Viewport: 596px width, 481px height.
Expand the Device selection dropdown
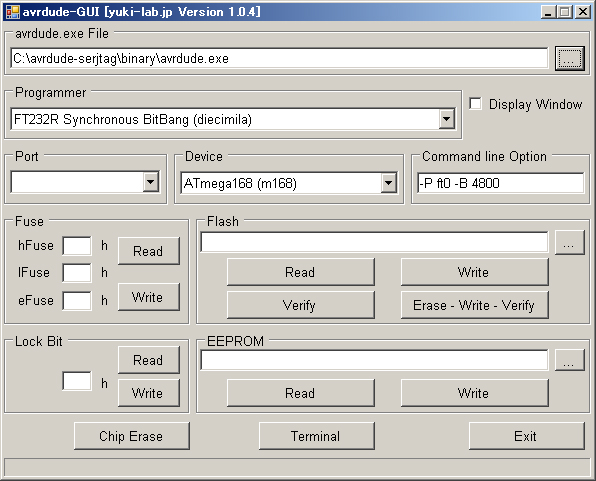click(x=388, y=183)
